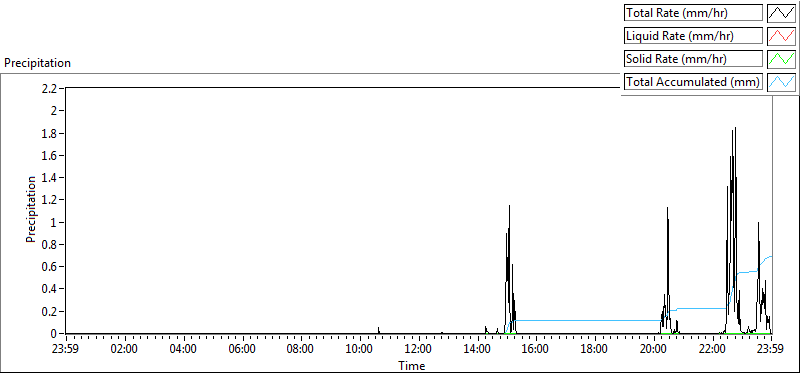Viewport: 800px width, 373px height.
Task: Click the 18:00 x-axis time label
Action: coord(595,350)
